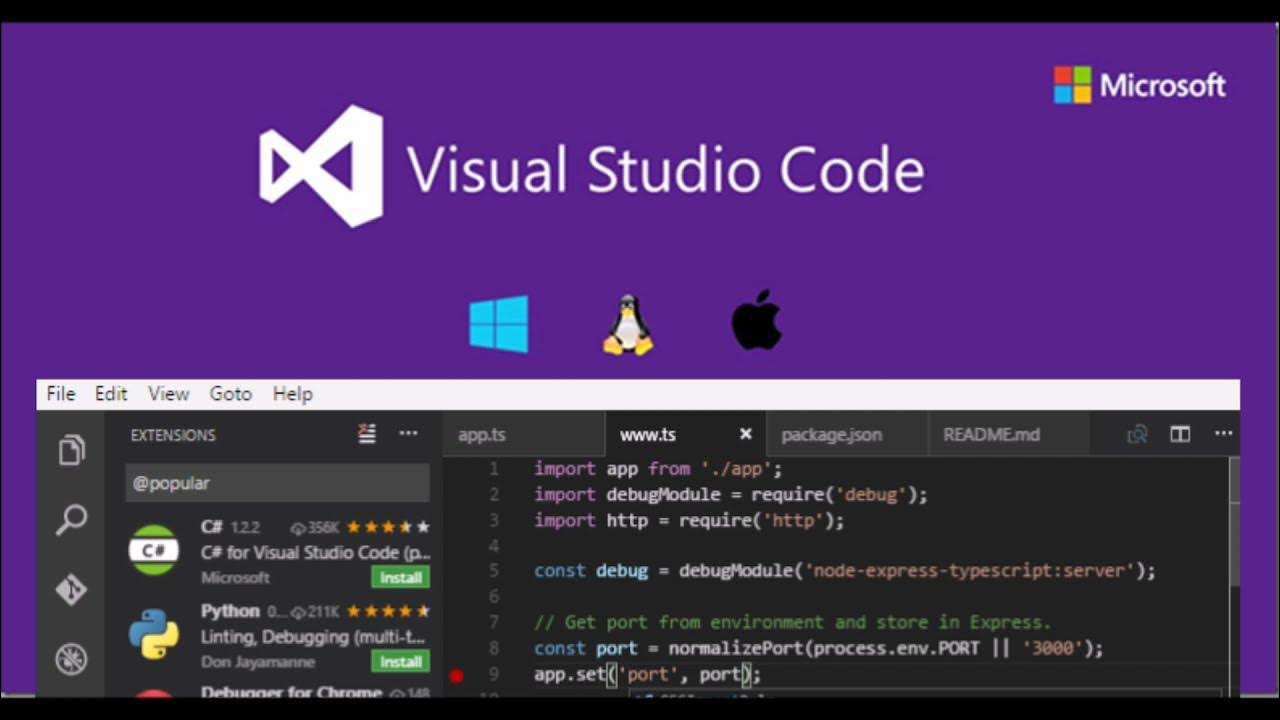The width and height of the screenshot is (1280, 720).
Task: Open the Edit menu
Action: coord(111,394)
